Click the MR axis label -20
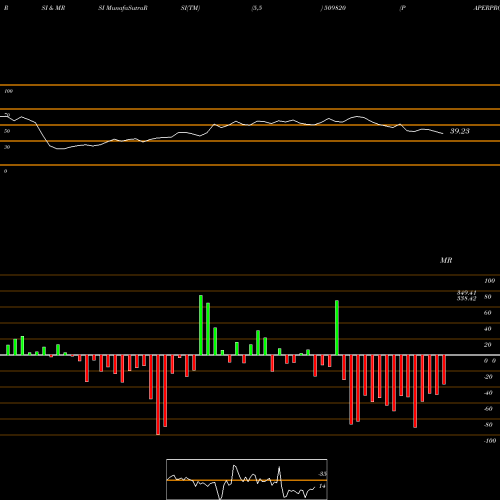The height and width of the screenshot is (500, 500). [488, 377]
